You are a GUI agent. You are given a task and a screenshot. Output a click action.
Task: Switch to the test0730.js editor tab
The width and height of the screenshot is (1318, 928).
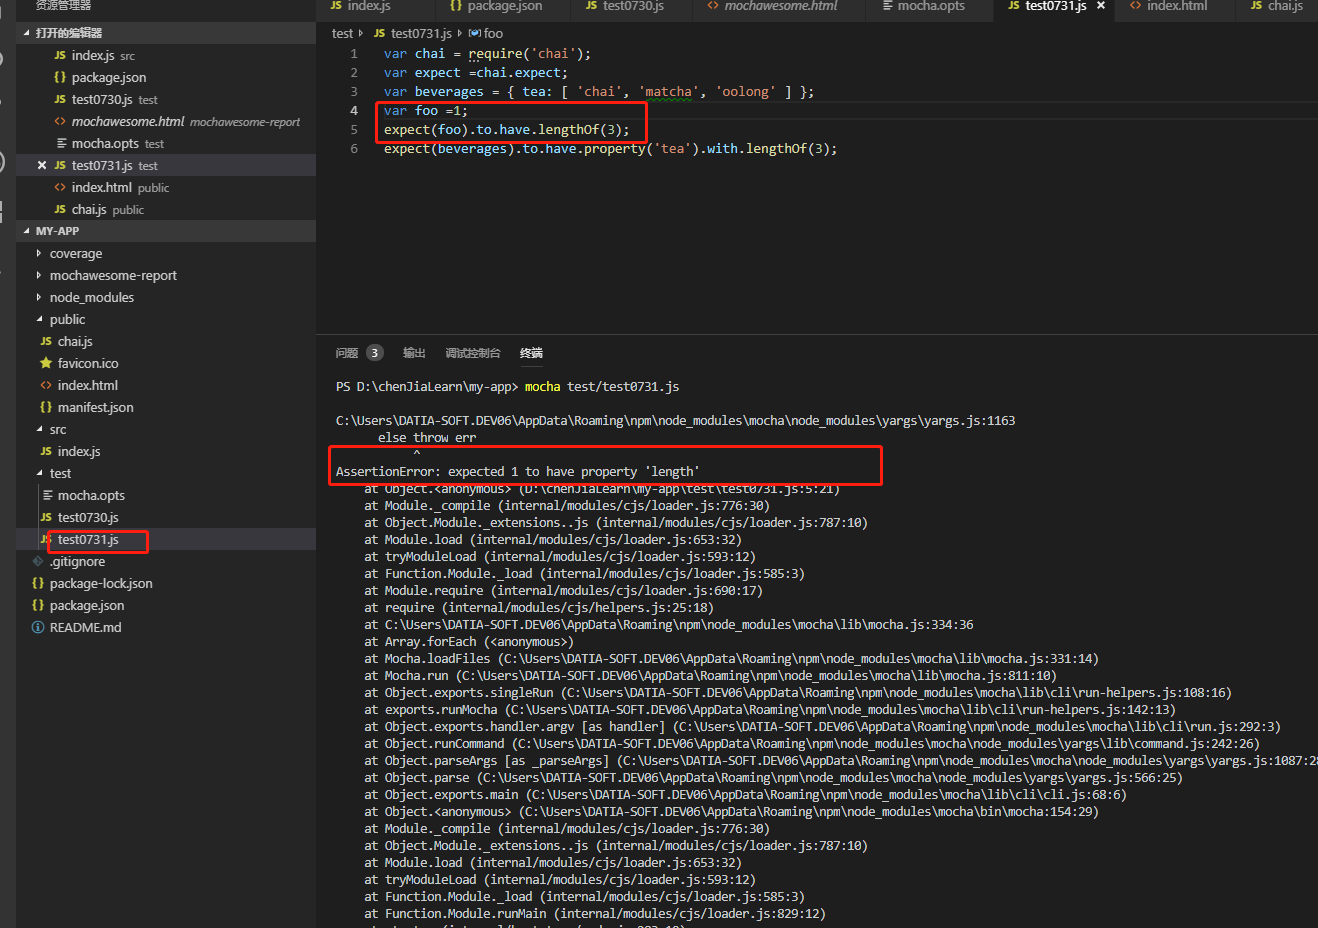tap(625, 6)
